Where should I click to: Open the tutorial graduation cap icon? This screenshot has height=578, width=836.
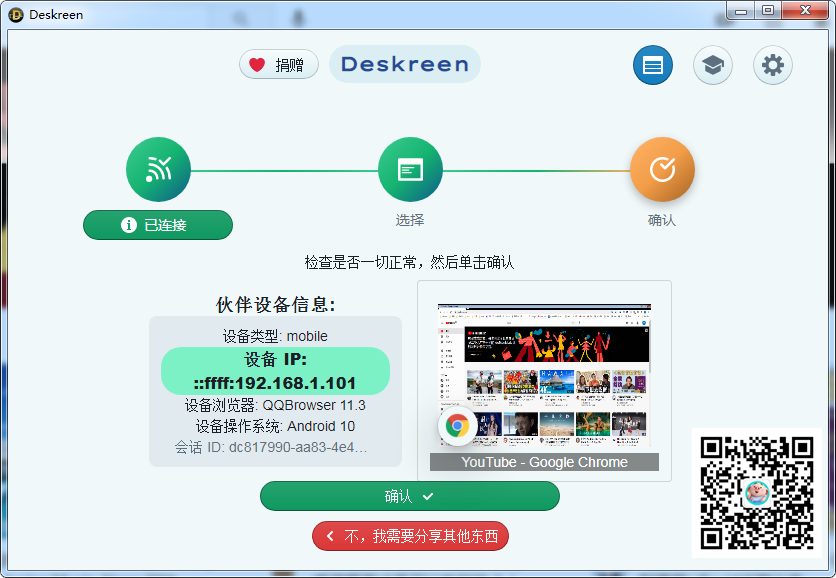(712, 66)
